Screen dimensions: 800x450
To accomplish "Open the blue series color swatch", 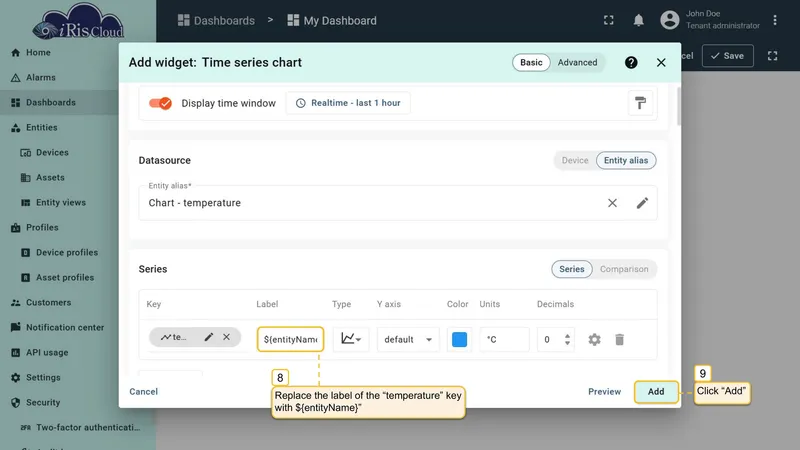I will 459,339.
